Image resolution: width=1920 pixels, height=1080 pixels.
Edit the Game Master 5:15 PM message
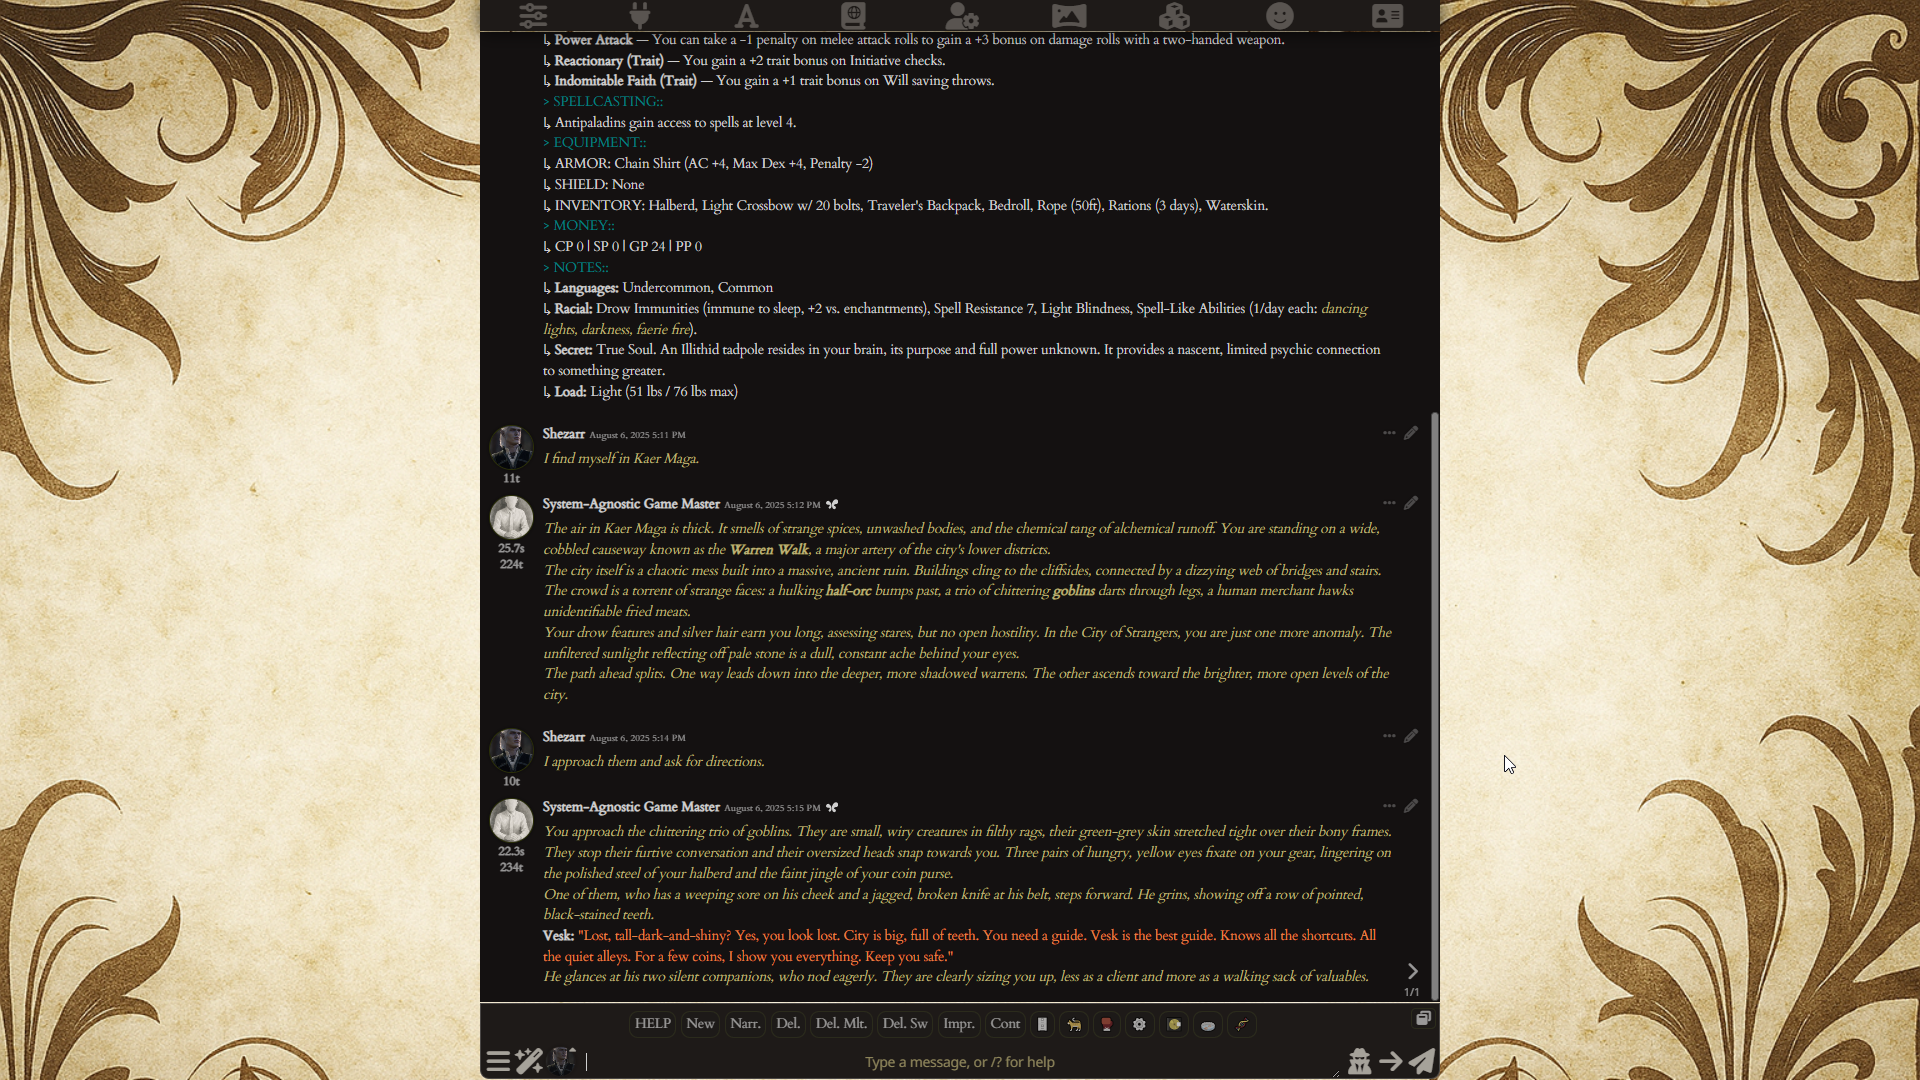[x=1411, y=806]
